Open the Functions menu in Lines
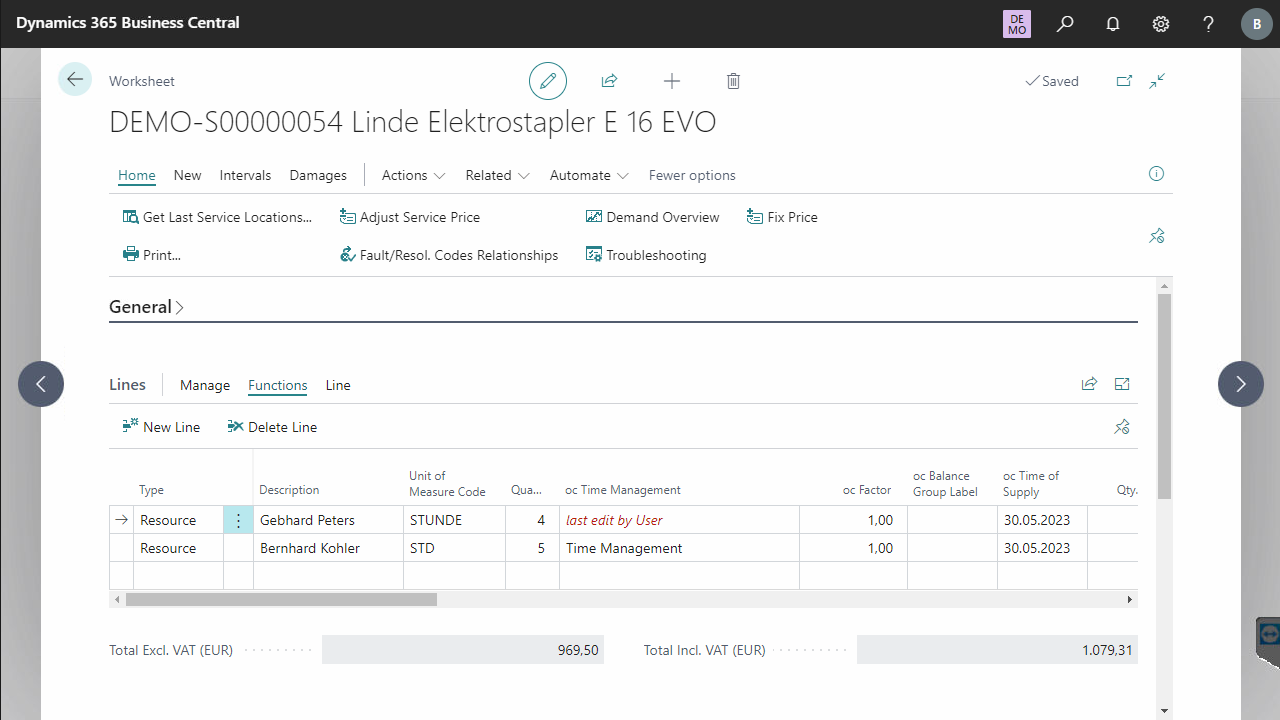Image resolution: width=1280 pixels, height=720 pixels. [278, 385]
